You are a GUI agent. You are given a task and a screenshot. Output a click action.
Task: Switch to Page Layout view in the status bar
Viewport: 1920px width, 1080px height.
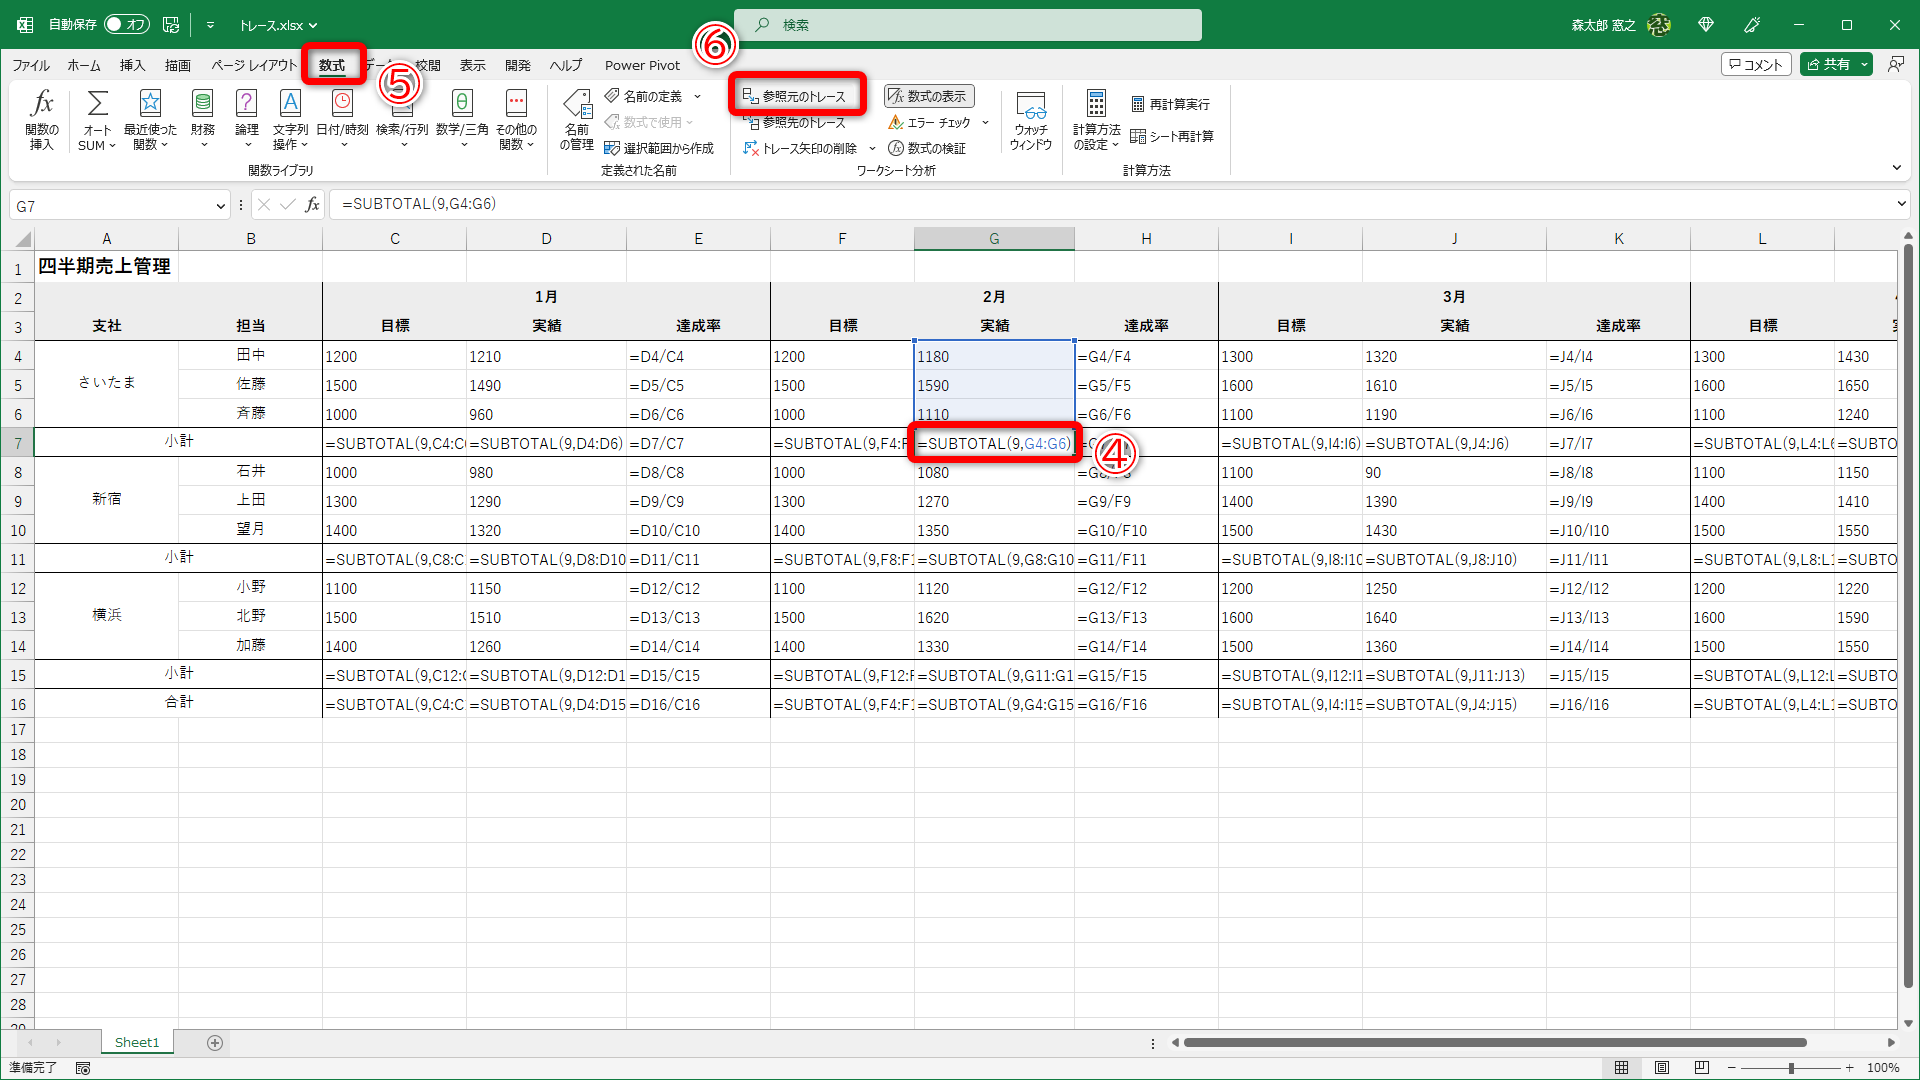click(x=1661, y=1068)
